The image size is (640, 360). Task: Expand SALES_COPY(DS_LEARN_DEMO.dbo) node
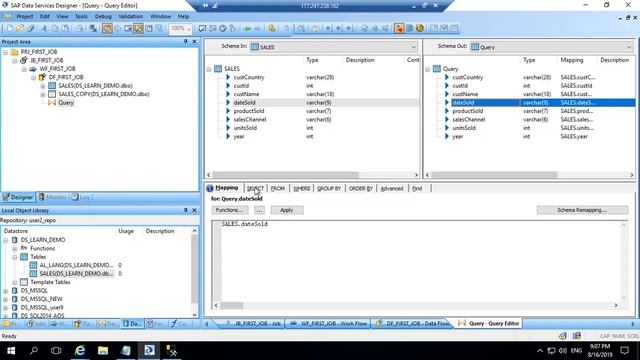43,94
